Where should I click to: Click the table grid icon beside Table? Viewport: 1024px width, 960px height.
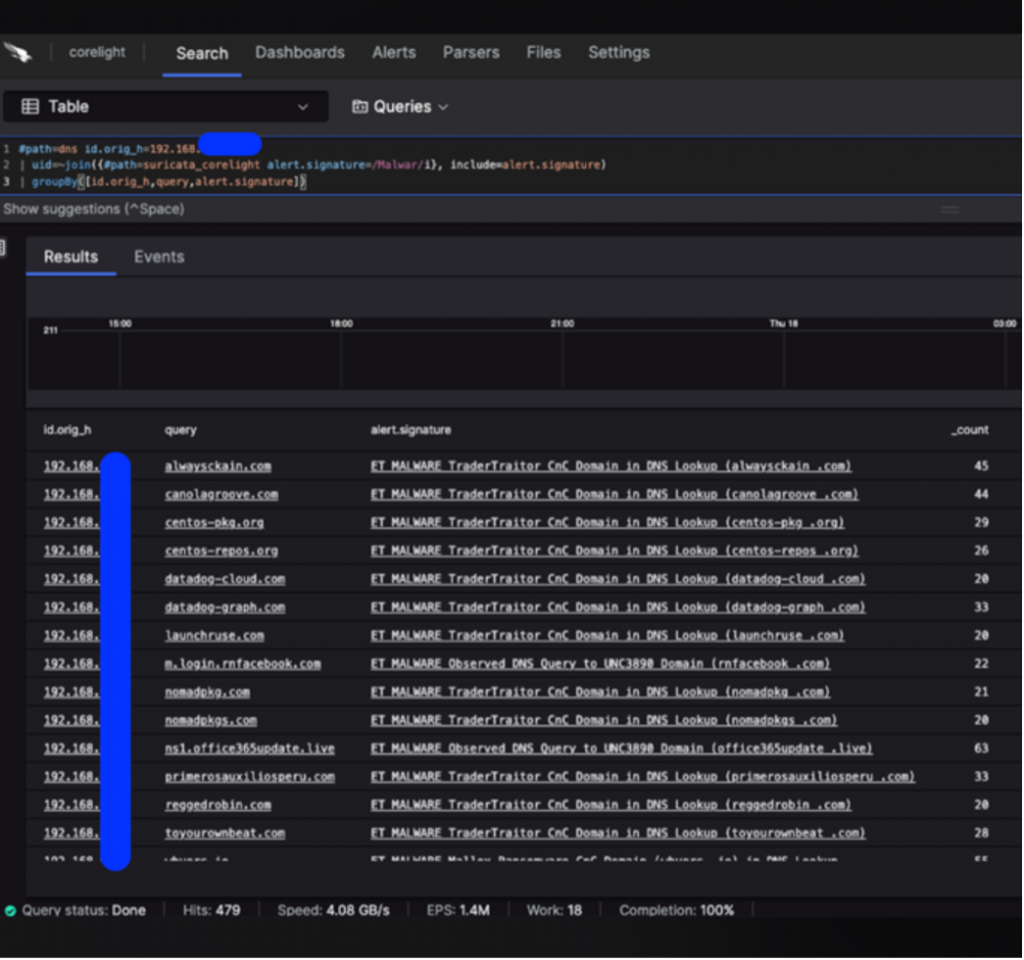pyautogui.click(x=30, y=107)
